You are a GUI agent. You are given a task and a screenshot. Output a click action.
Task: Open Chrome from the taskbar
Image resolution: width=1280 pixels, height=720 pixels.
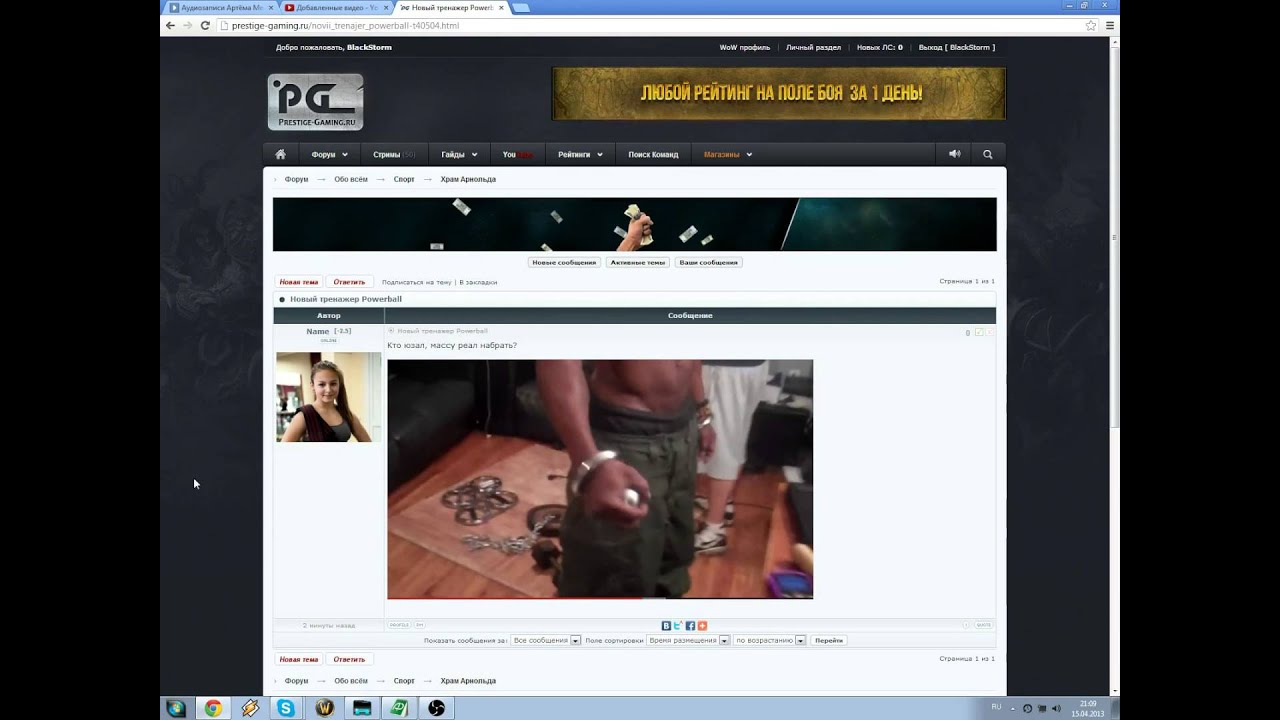pos(213,708)
